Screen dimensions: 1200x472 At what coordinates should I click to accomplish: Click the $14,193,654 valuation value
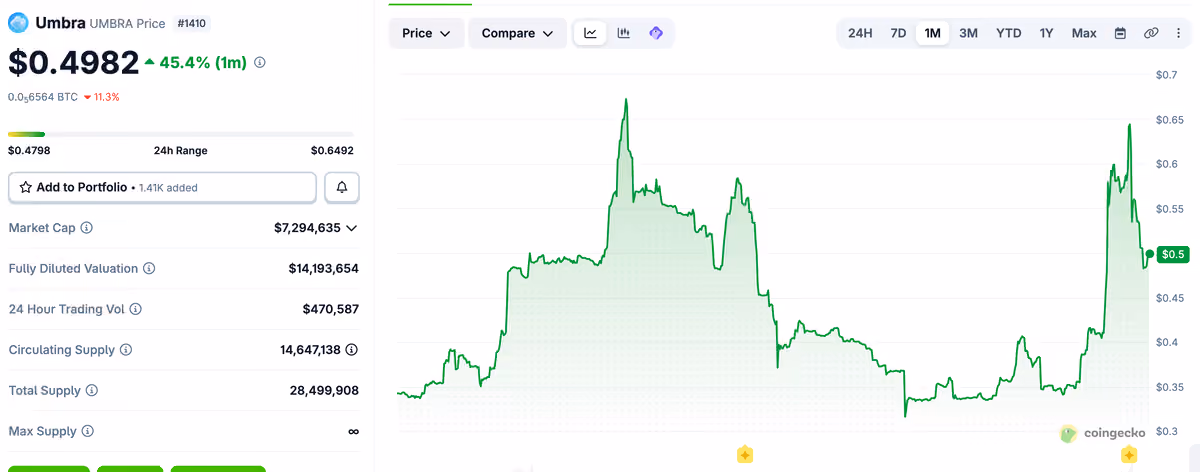pyautogui.click(x=323, y=269)
